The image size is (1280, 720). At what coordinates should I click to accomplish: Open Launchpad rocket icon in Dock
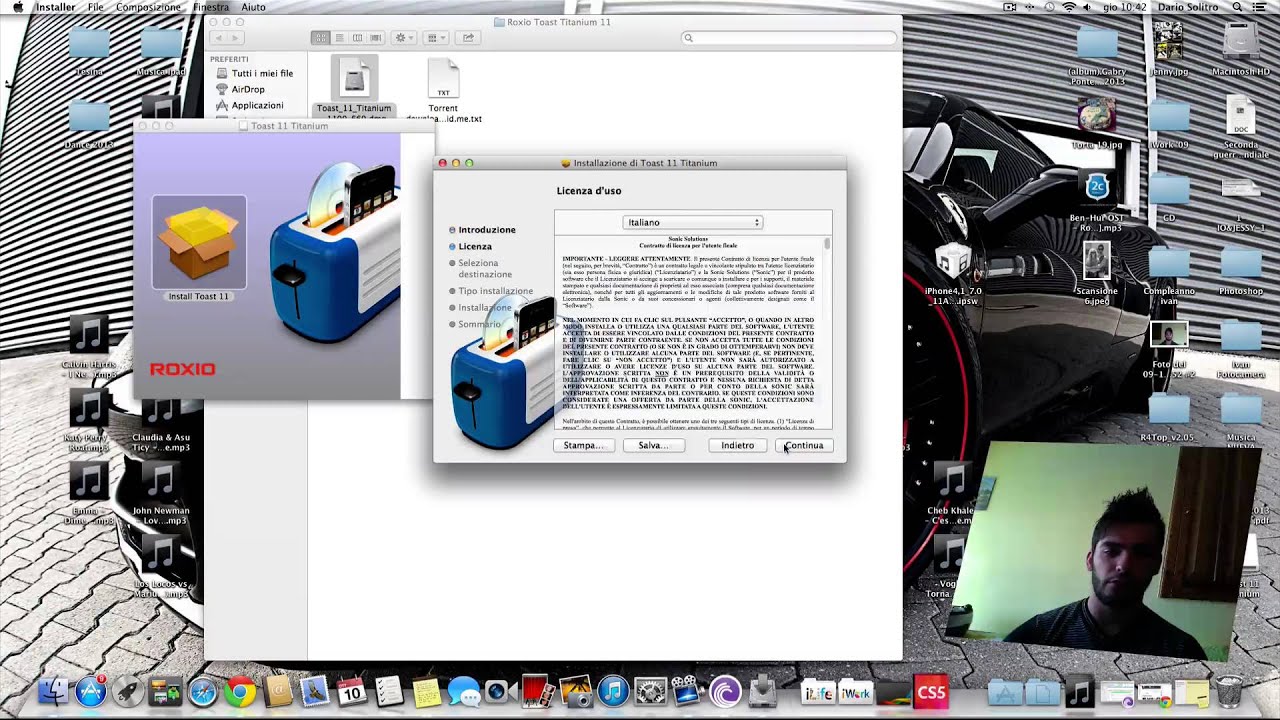click(x=127, y=691)
